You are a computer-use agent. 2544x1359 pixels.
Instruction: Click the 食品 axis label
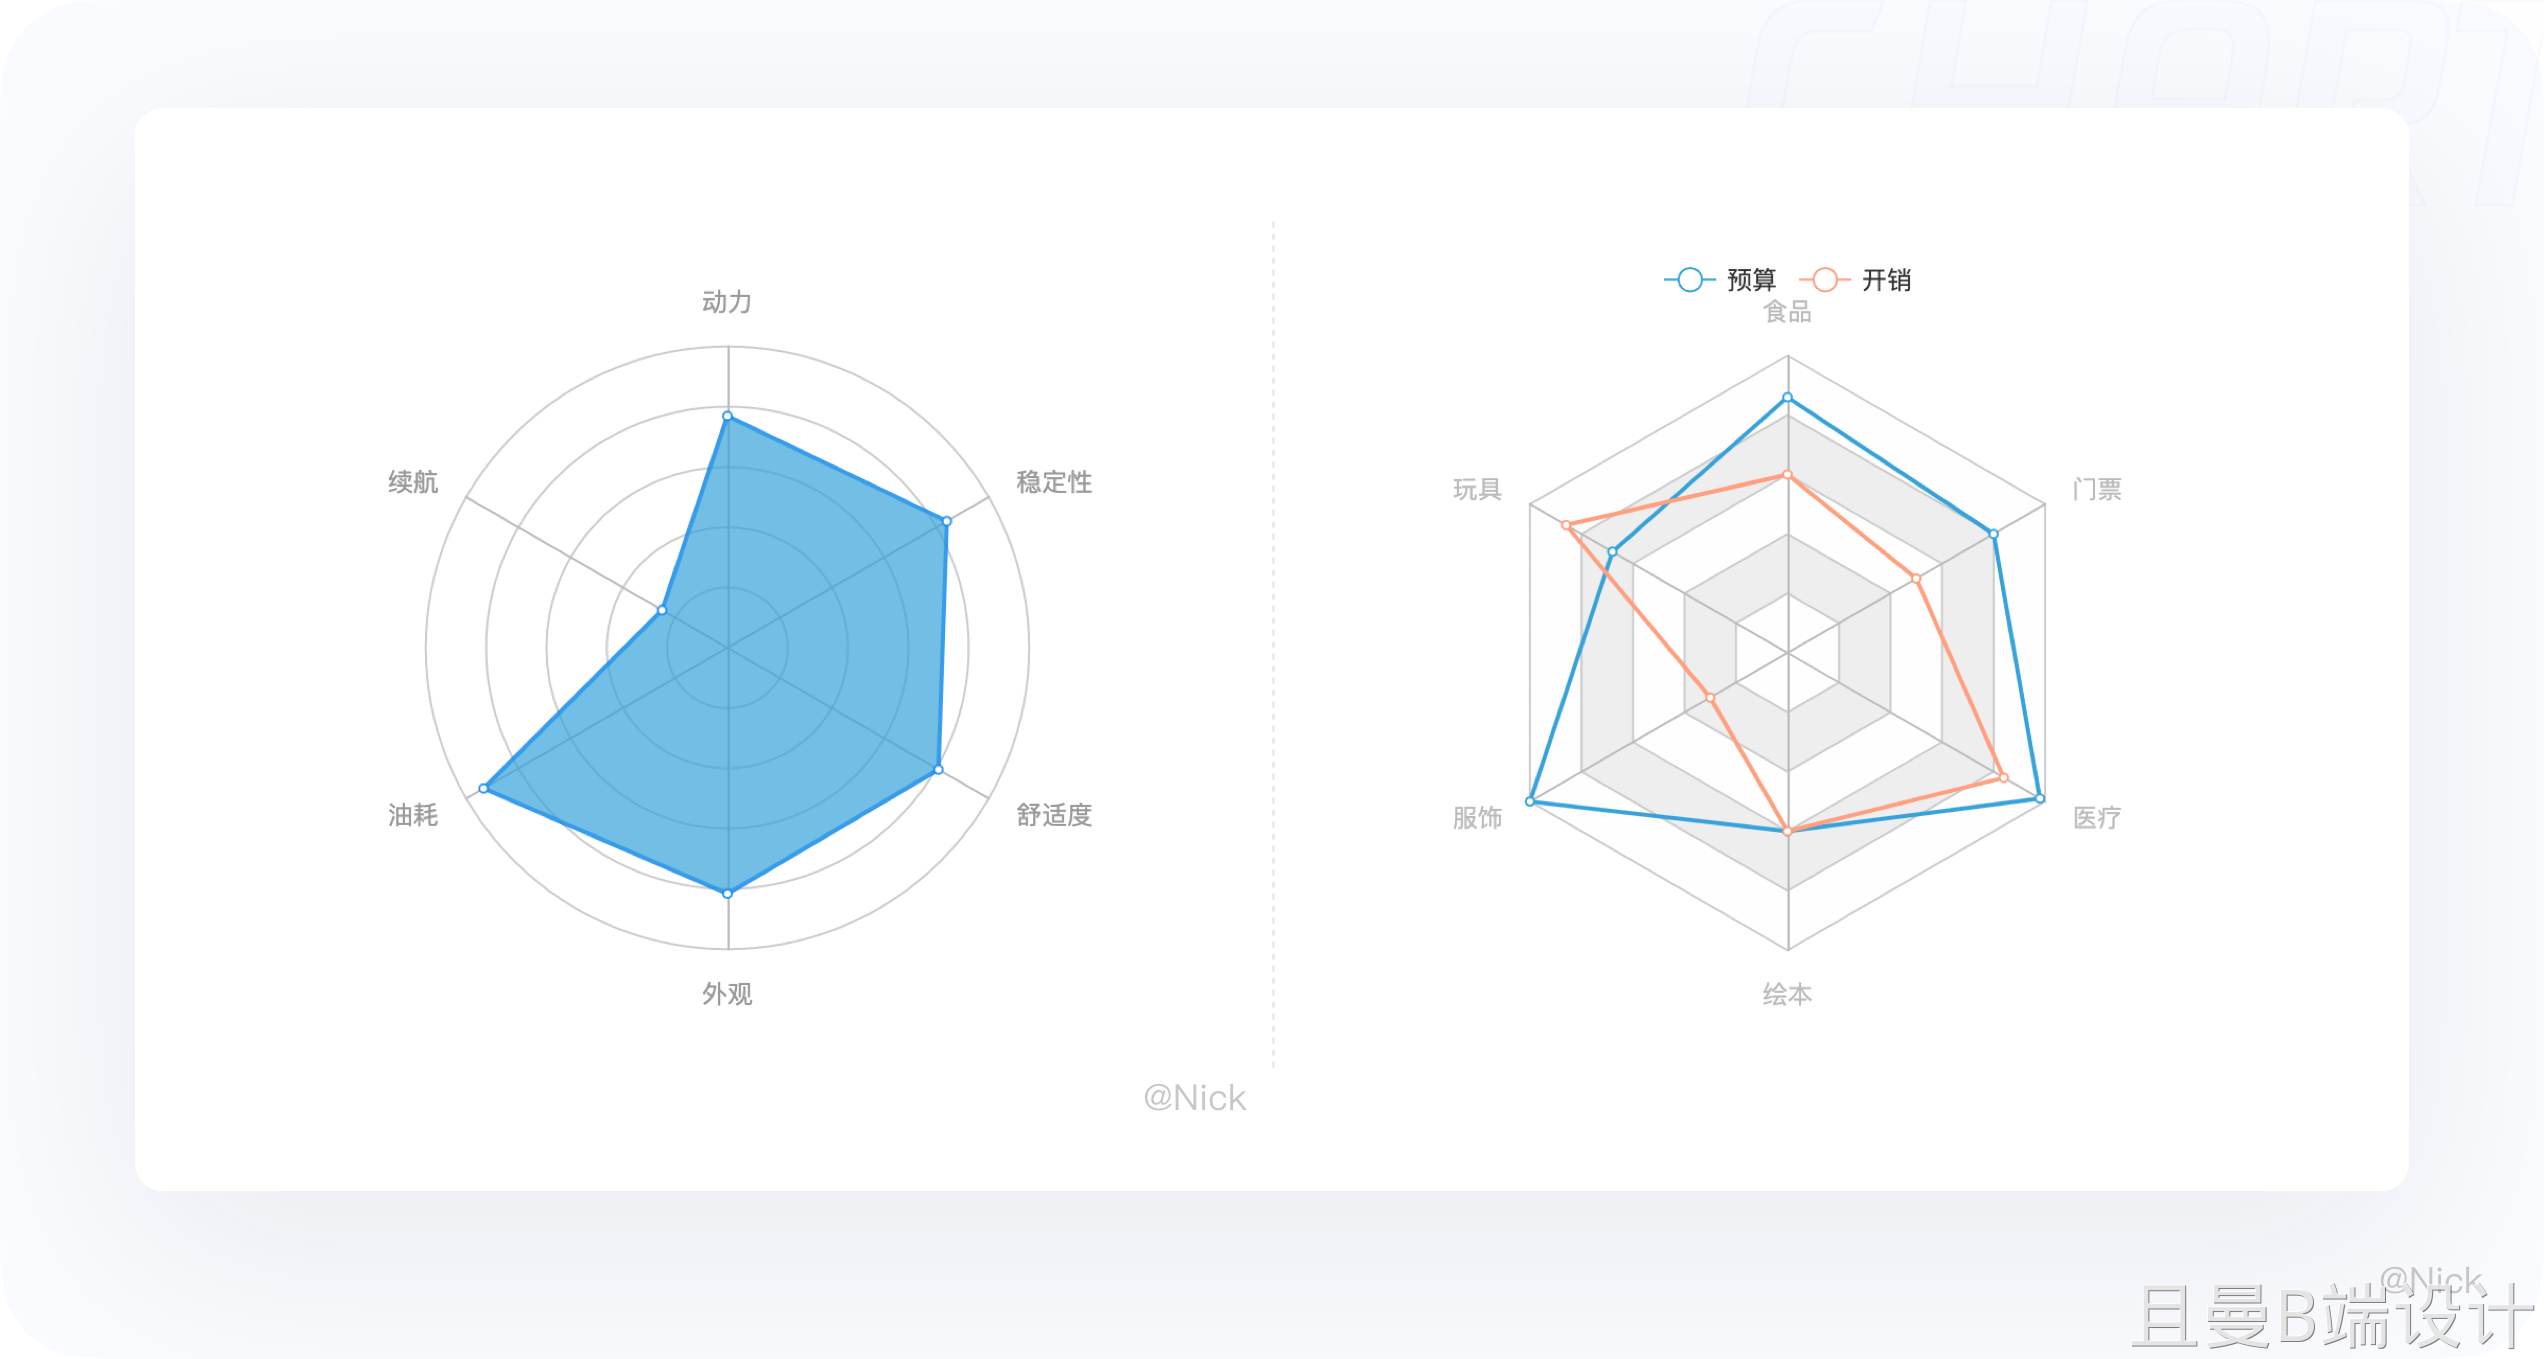pyautogui.click(x=1787, y=312)
